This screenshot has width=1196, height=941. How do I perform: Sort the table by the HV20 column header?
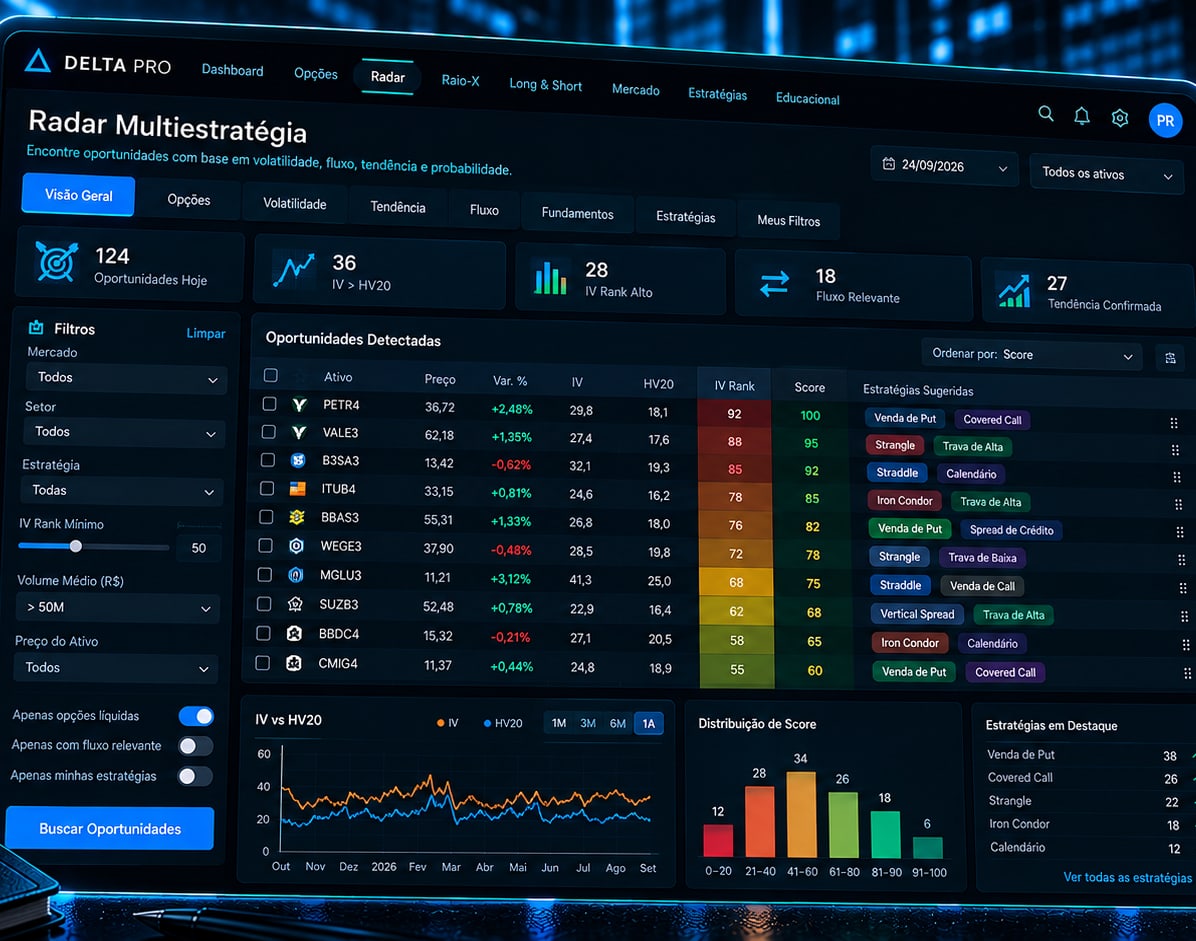(x=658, y=384)
